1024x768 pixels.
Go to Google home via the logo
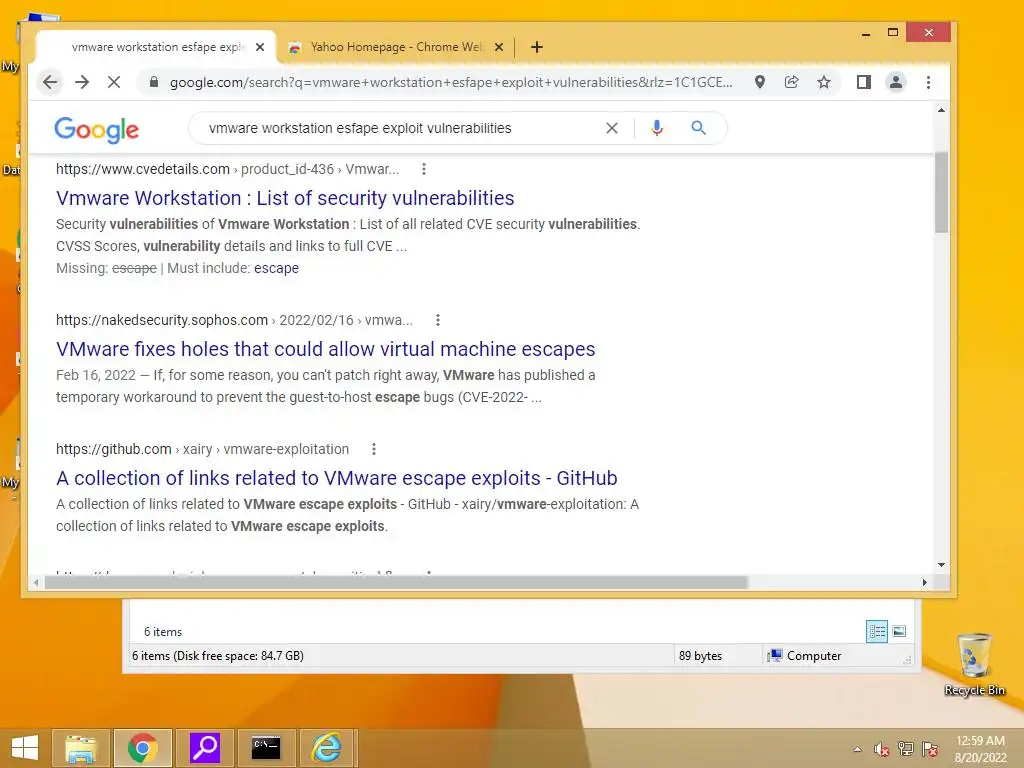97,130
